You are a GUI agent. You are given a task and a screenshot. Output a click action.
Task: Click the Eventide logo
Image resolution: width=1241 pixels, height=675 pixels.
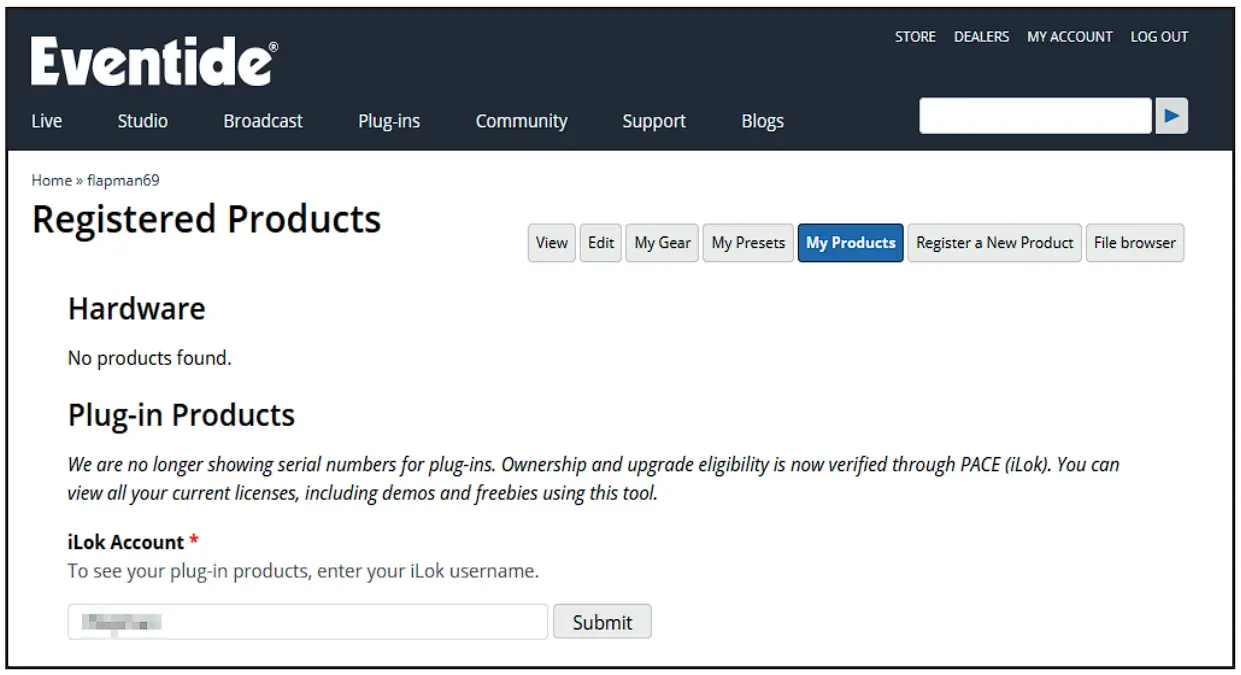pos(154,62)
